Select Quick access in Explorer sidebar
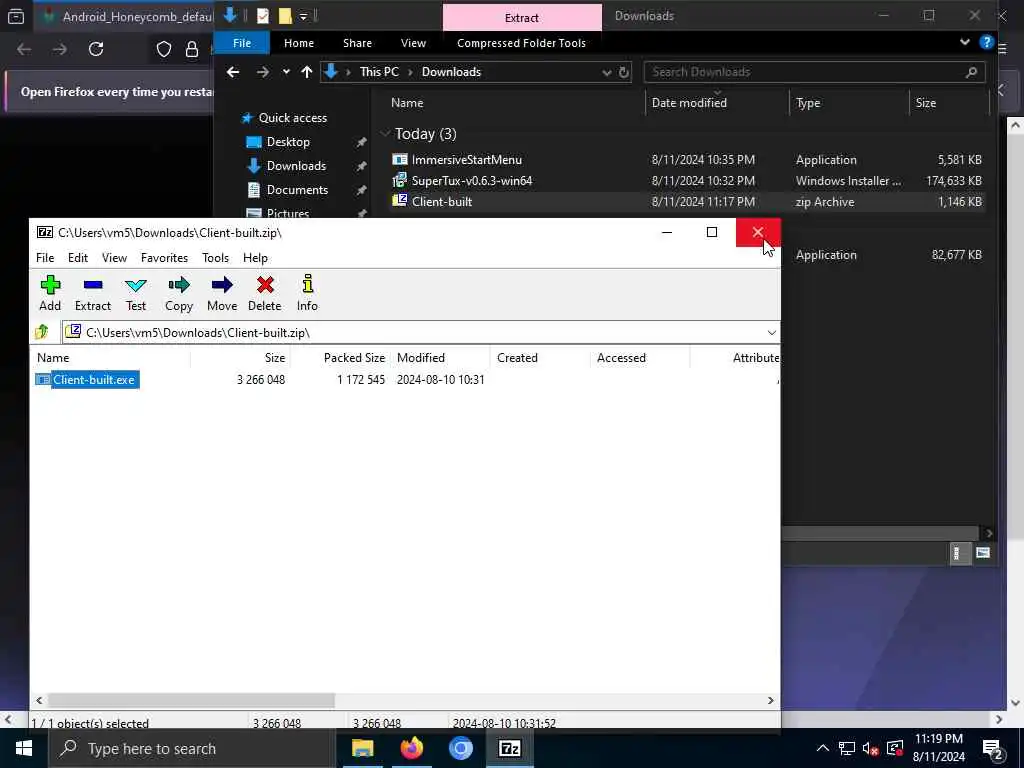 tap(293, 118)
